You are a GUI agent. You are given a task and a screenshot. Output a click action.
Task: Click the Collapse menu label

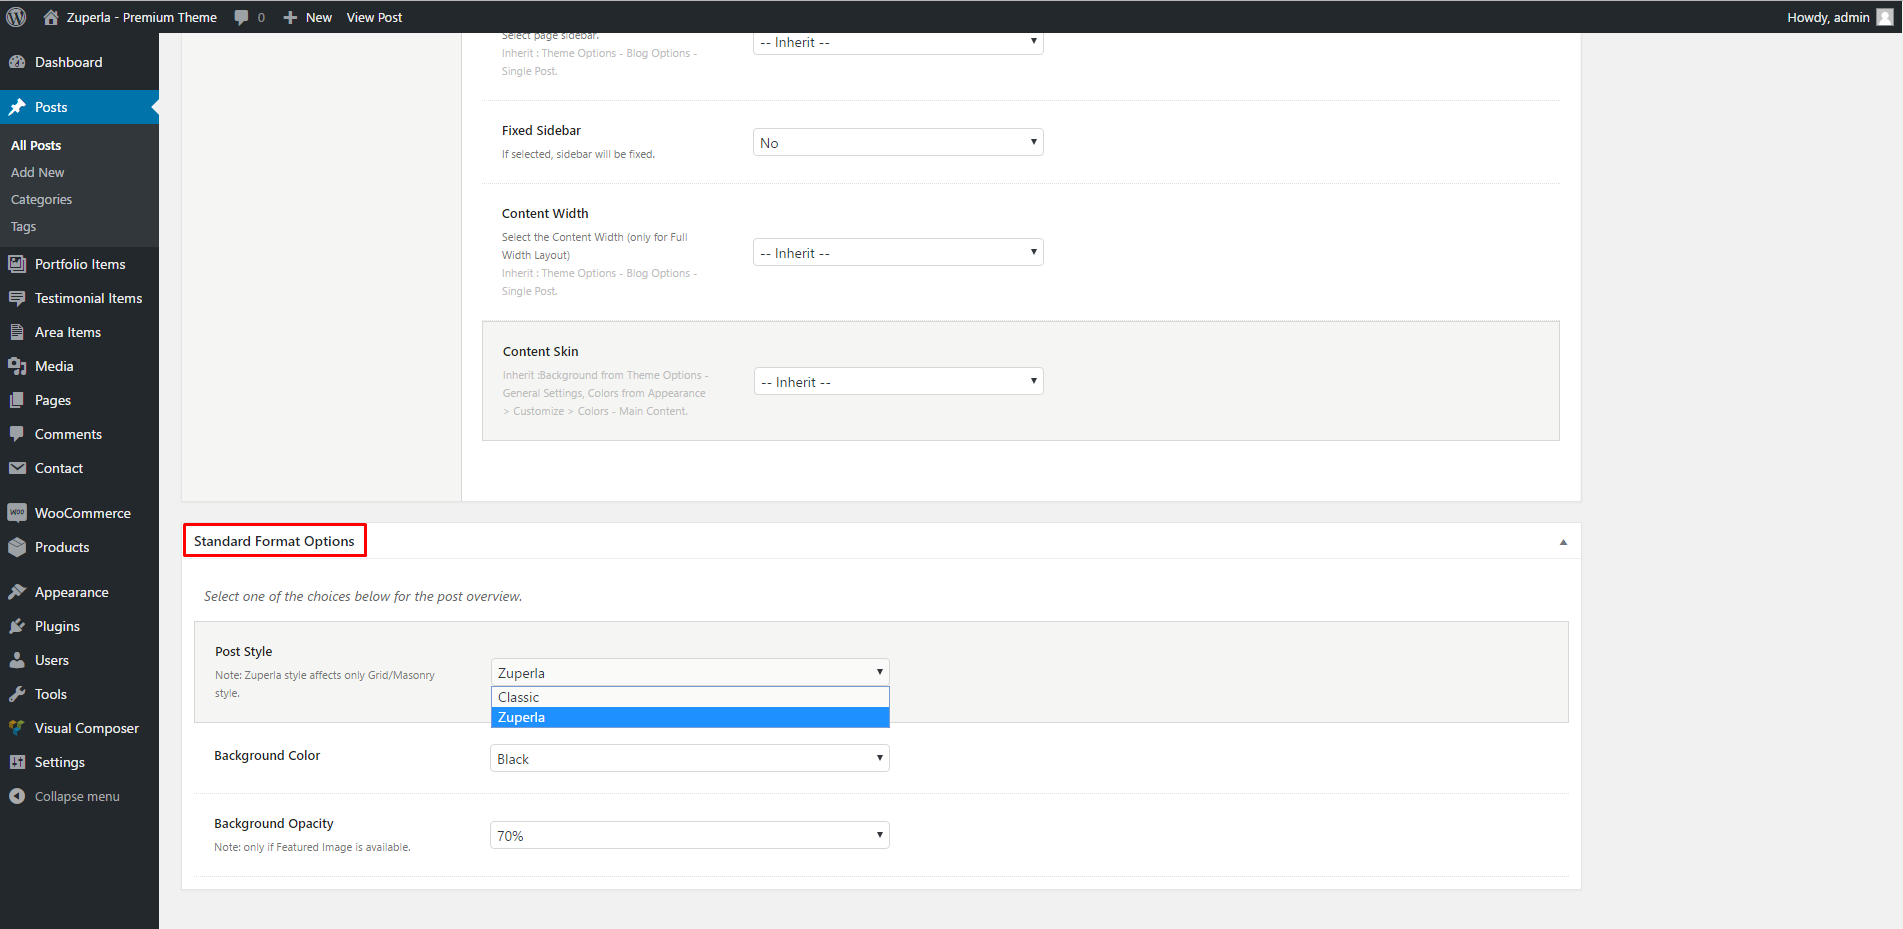pyautogui.click(x=77, y=796)
